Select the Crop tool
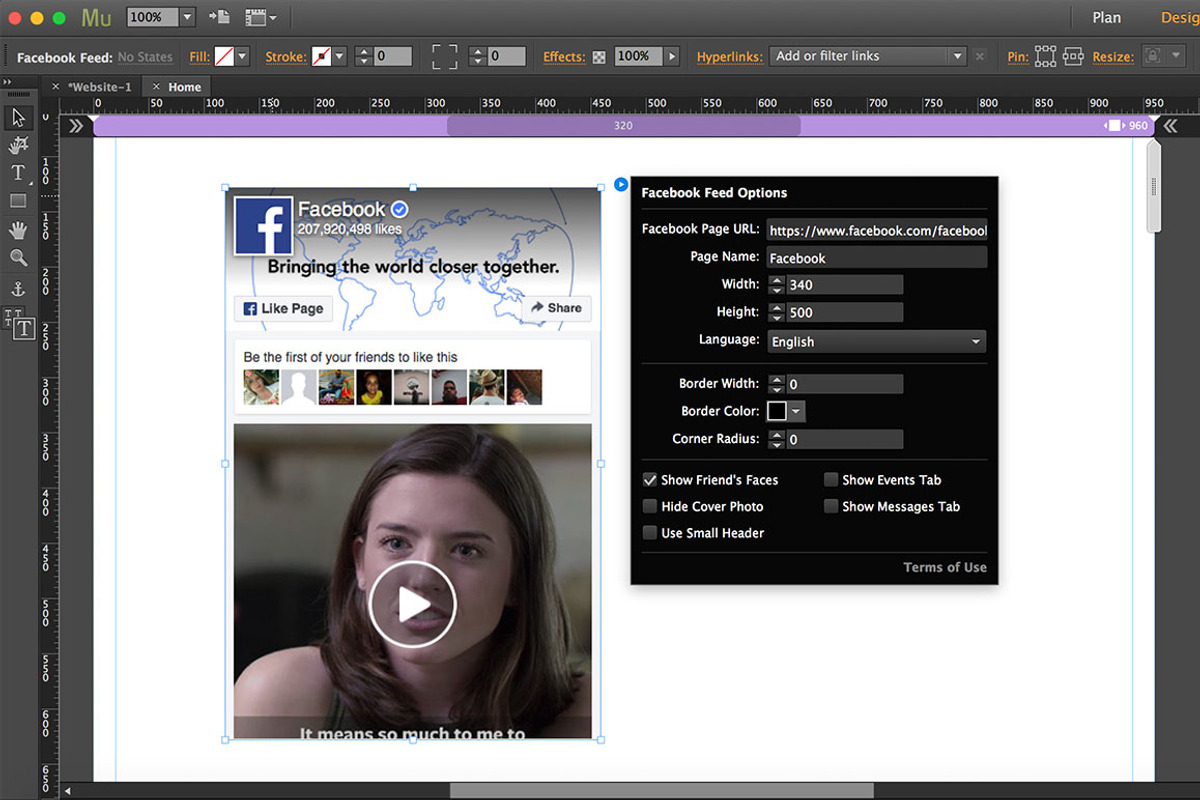 coord(18,146)
